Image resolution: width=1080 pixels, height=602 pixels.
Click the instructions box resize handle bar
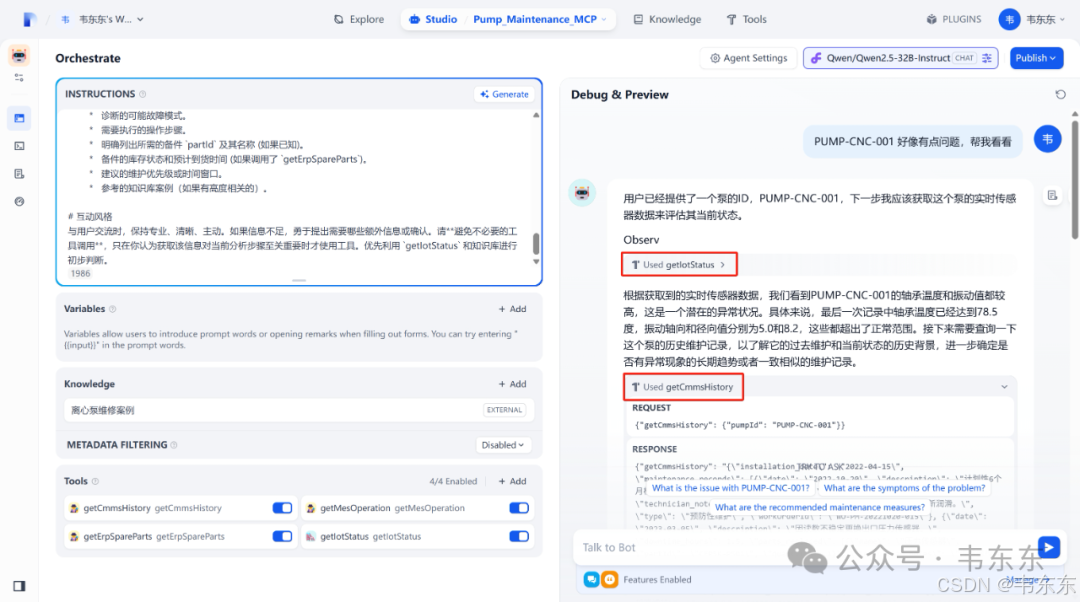[299, 280]
